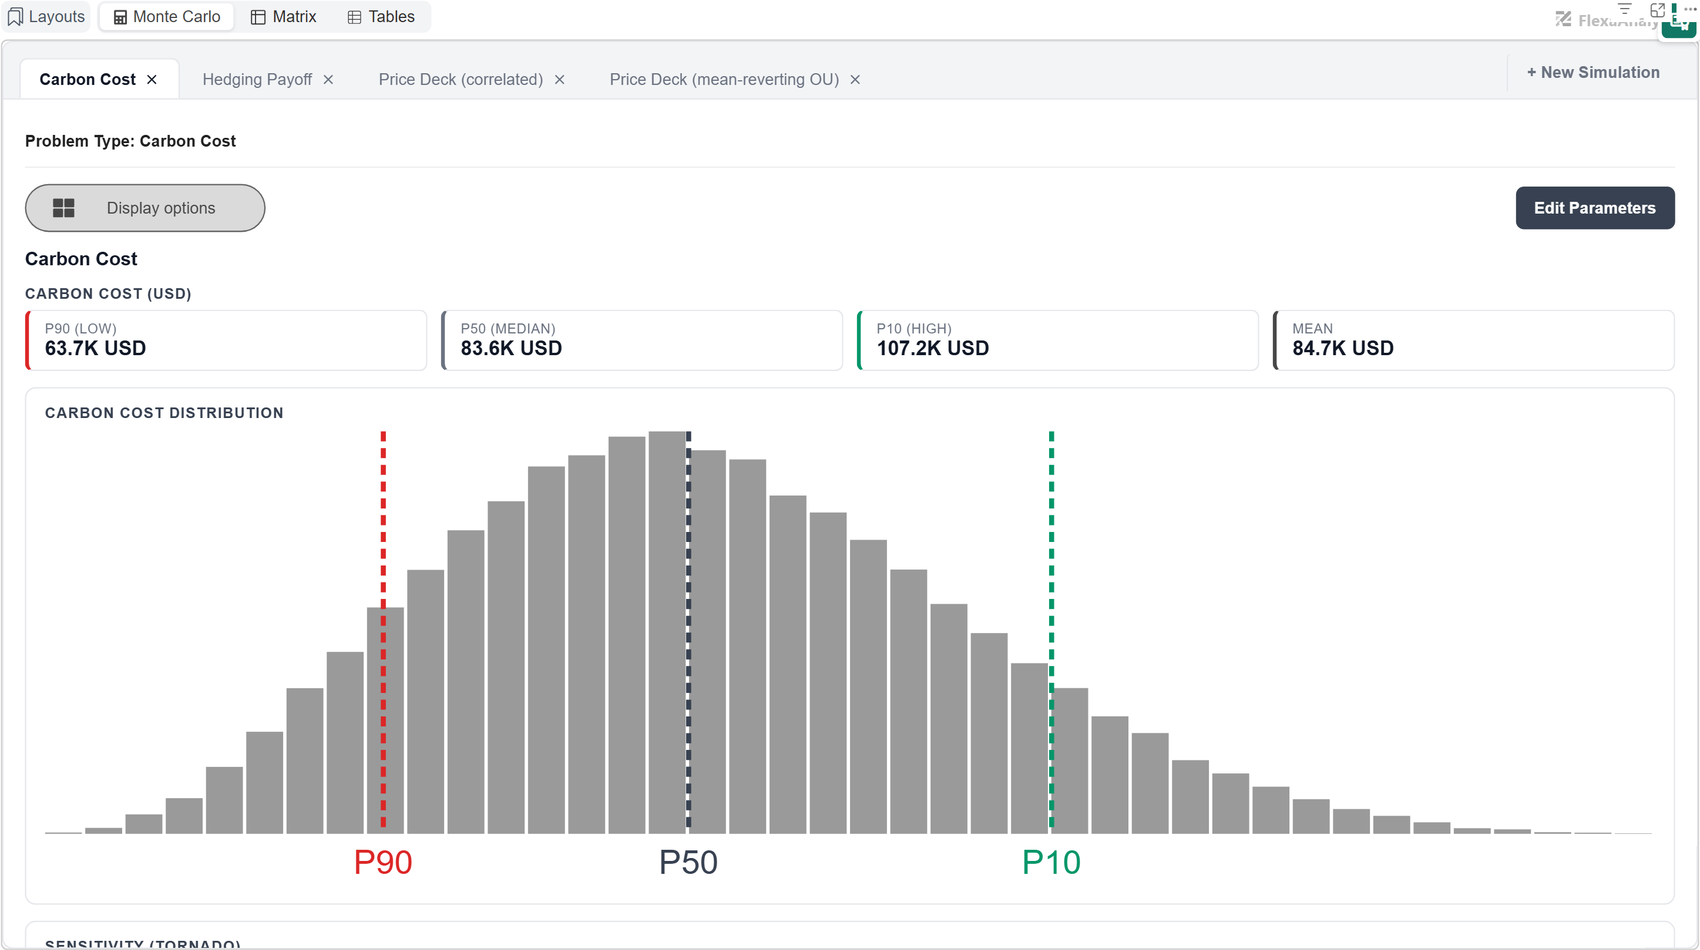Expand the Display options panel
1700x950 pixels.
coord(145,208)
